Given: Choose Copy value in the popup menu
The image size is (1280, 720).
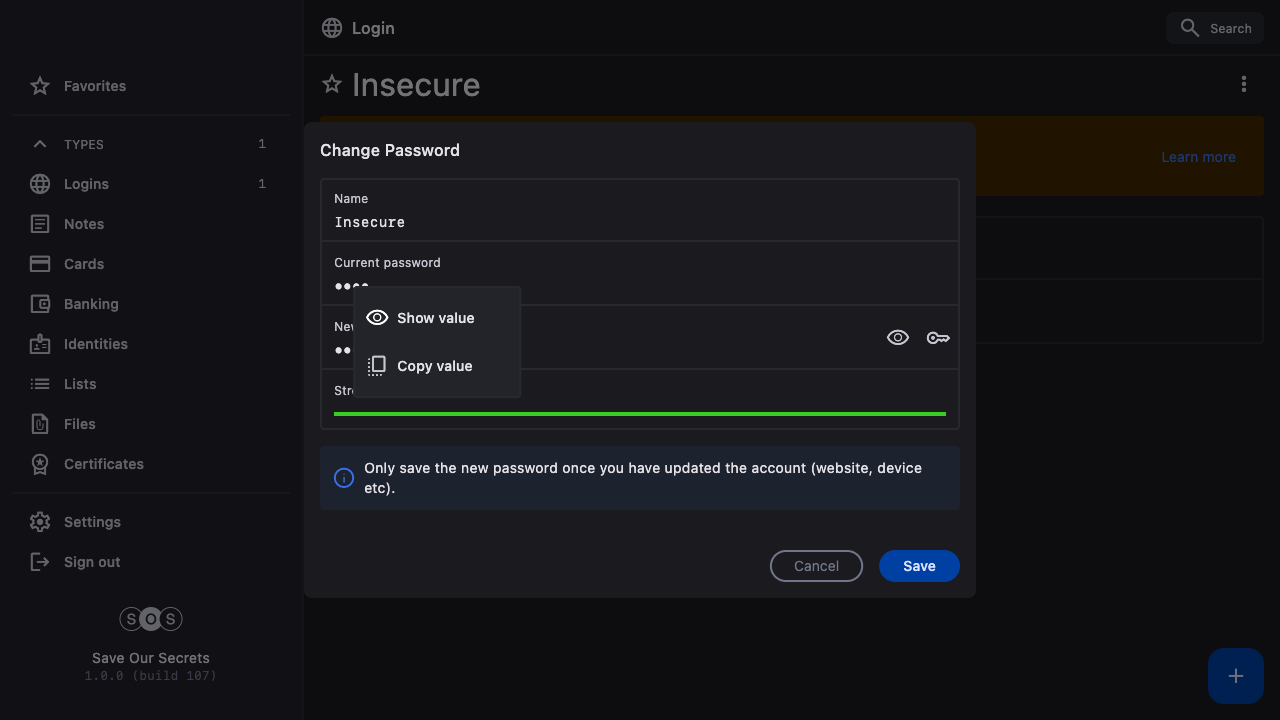Looking at the screenshot, I should [x=436, y=366].
